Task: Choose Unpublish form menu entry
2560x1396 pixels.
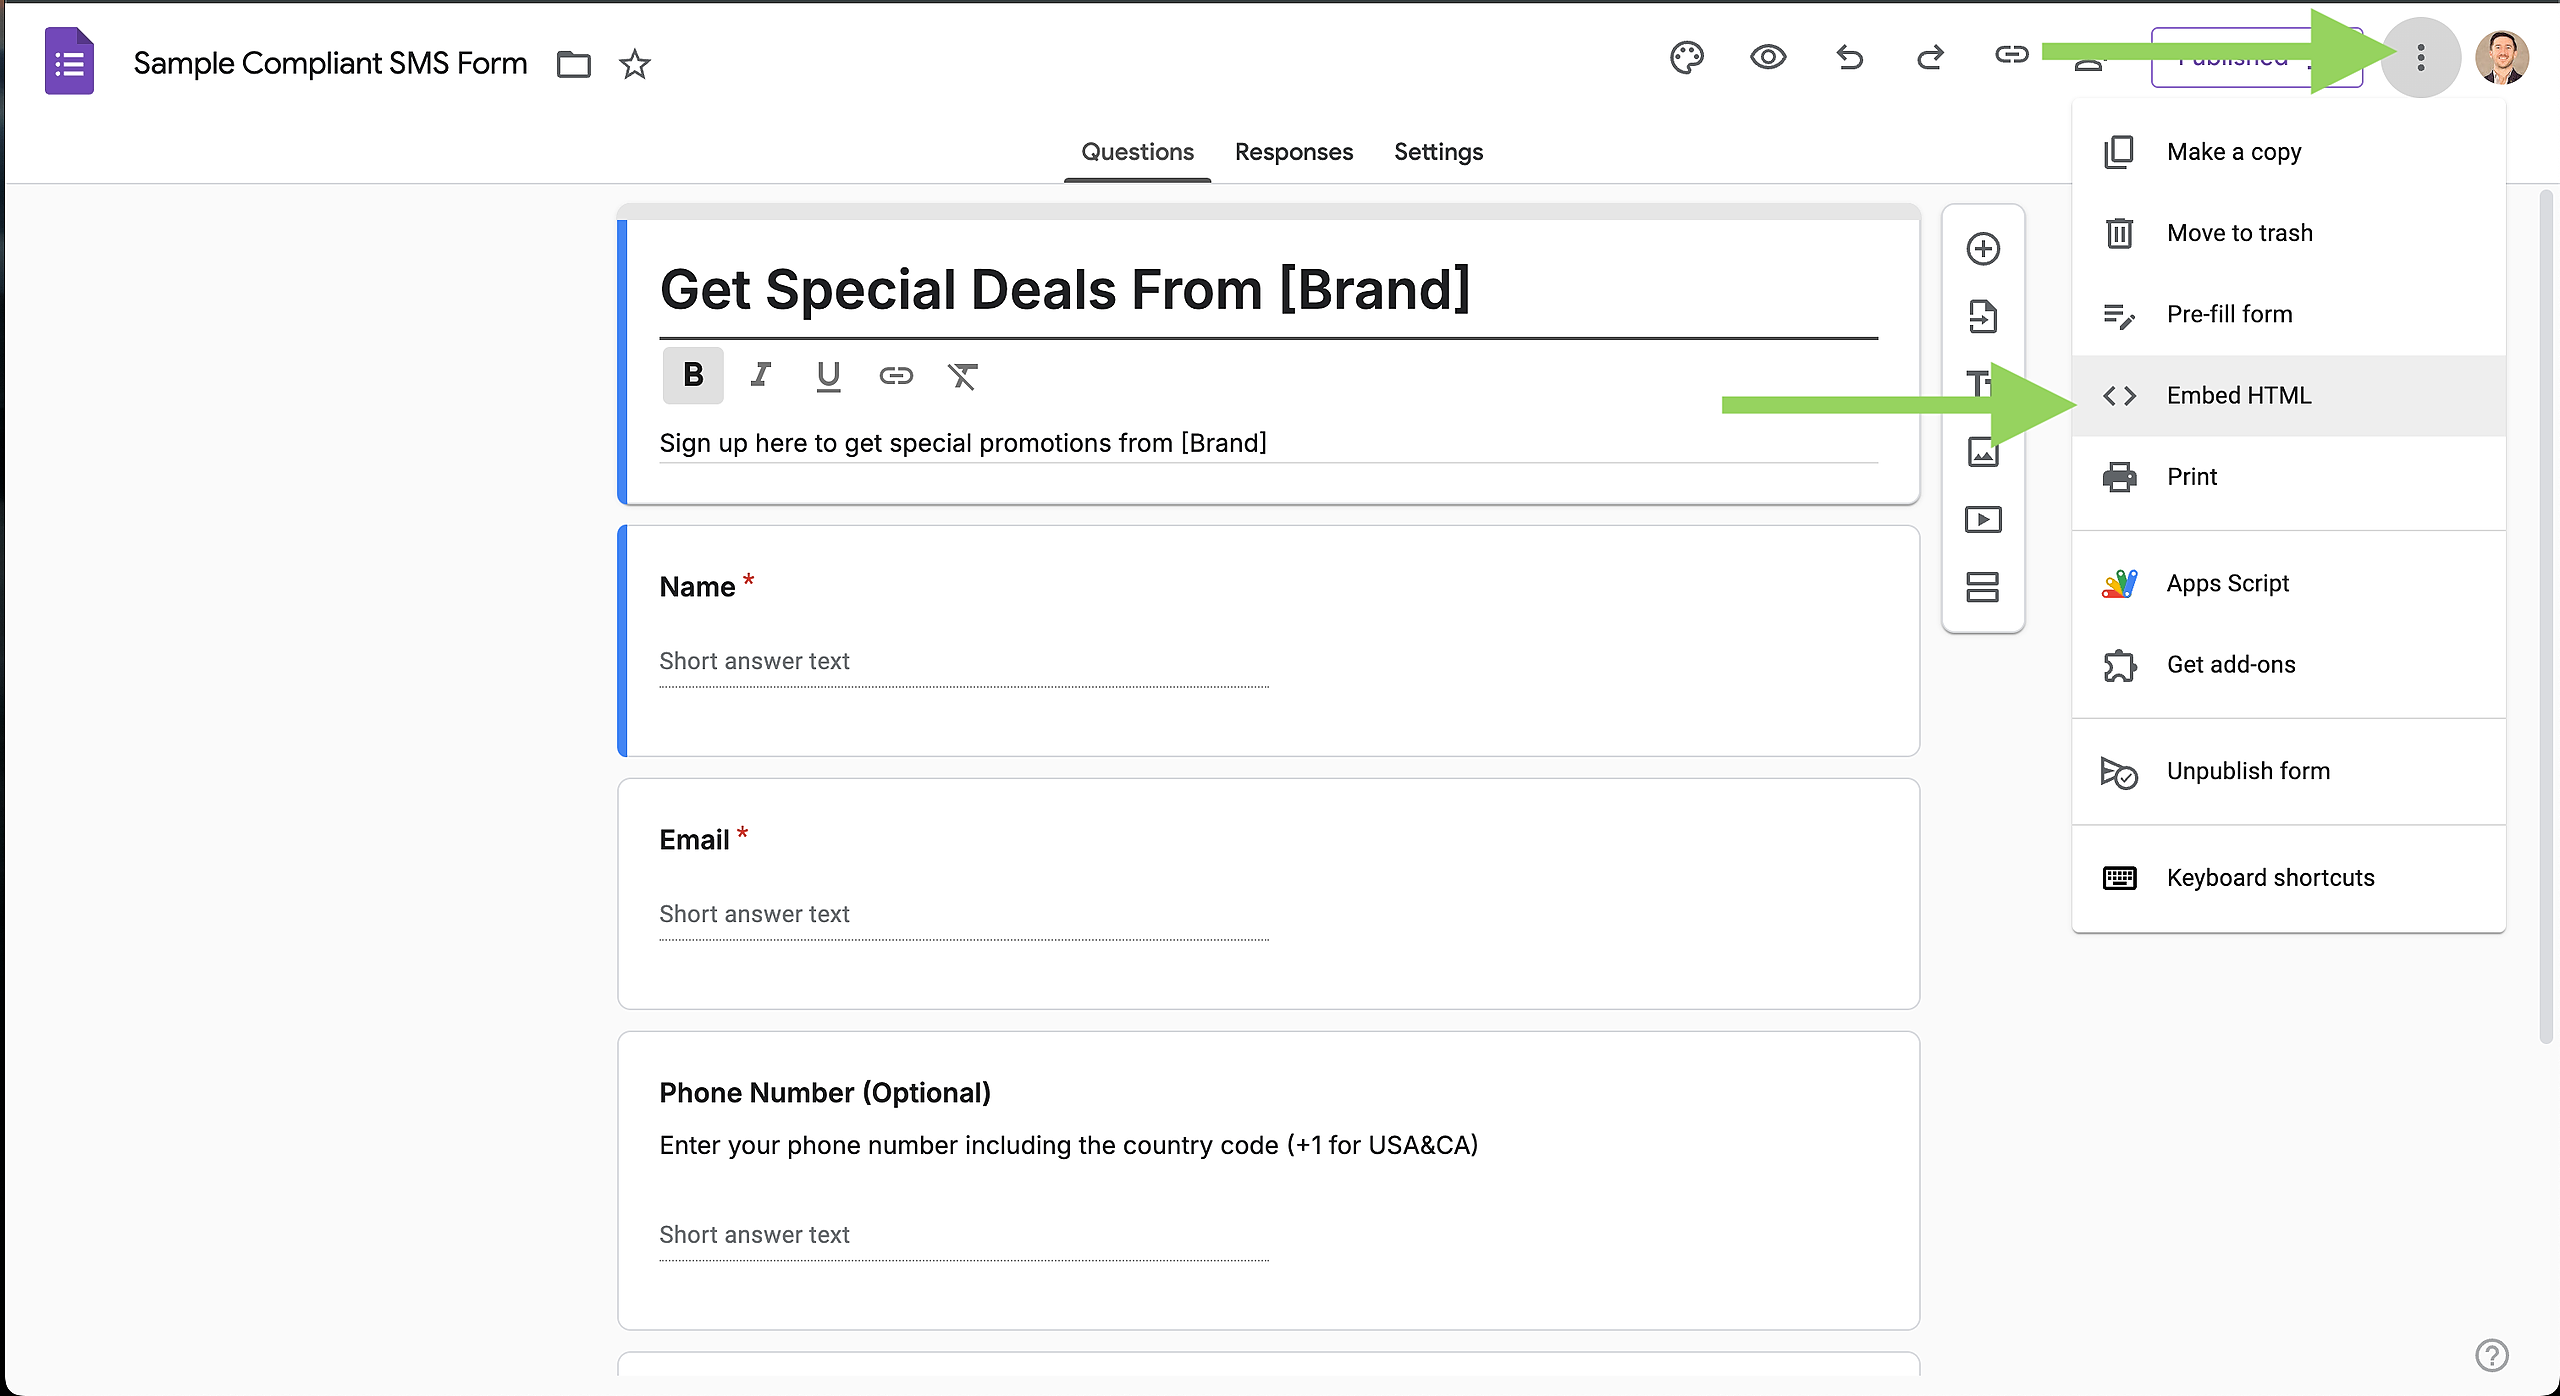Action: [x=2247, y=771]
